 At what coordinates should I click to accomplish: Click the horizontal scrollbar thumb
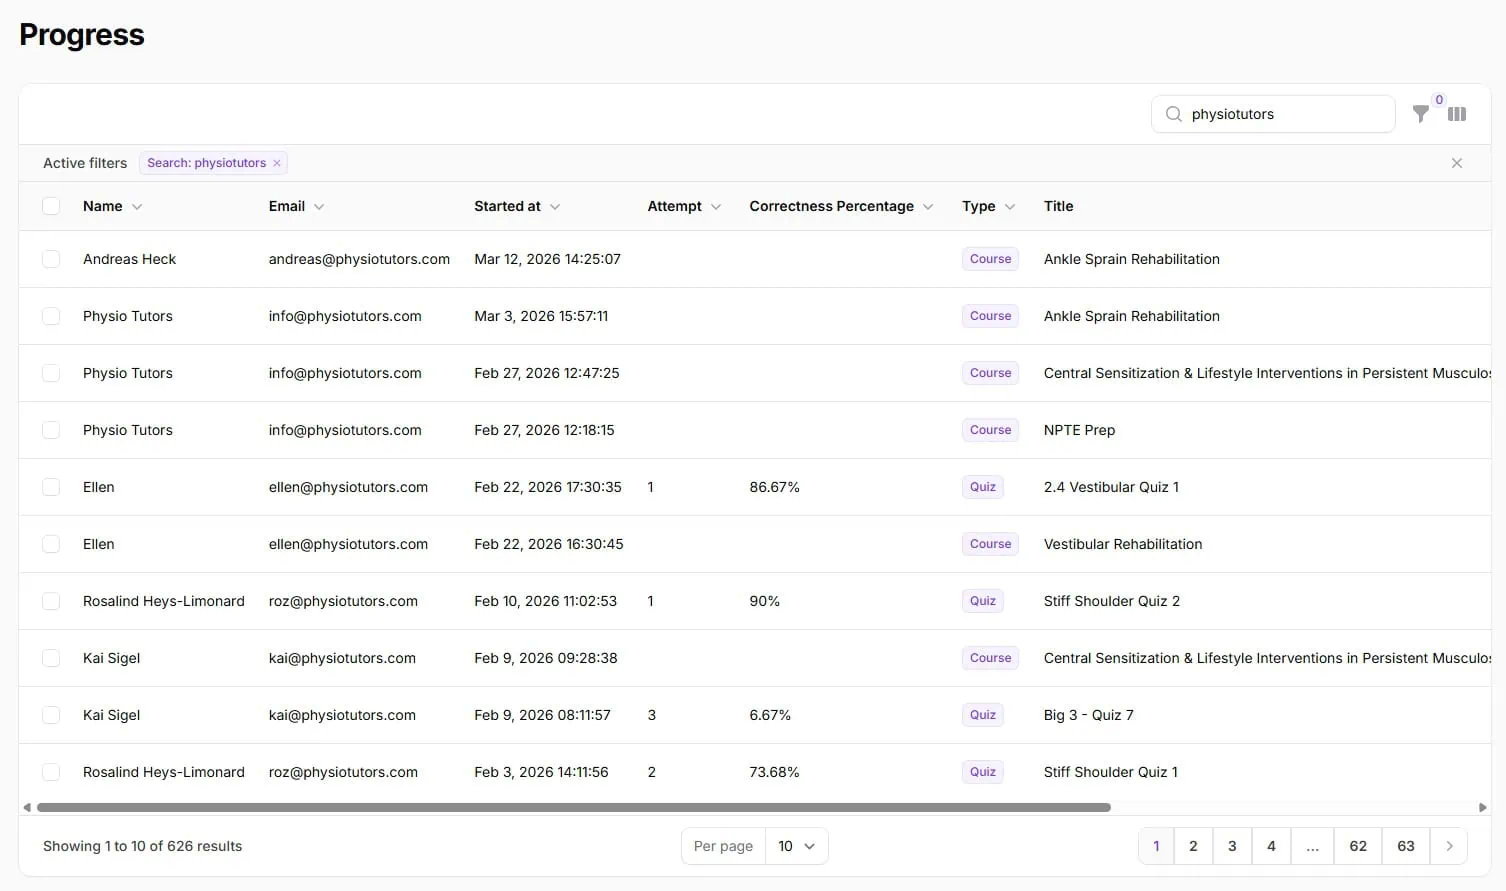point(573,807)
